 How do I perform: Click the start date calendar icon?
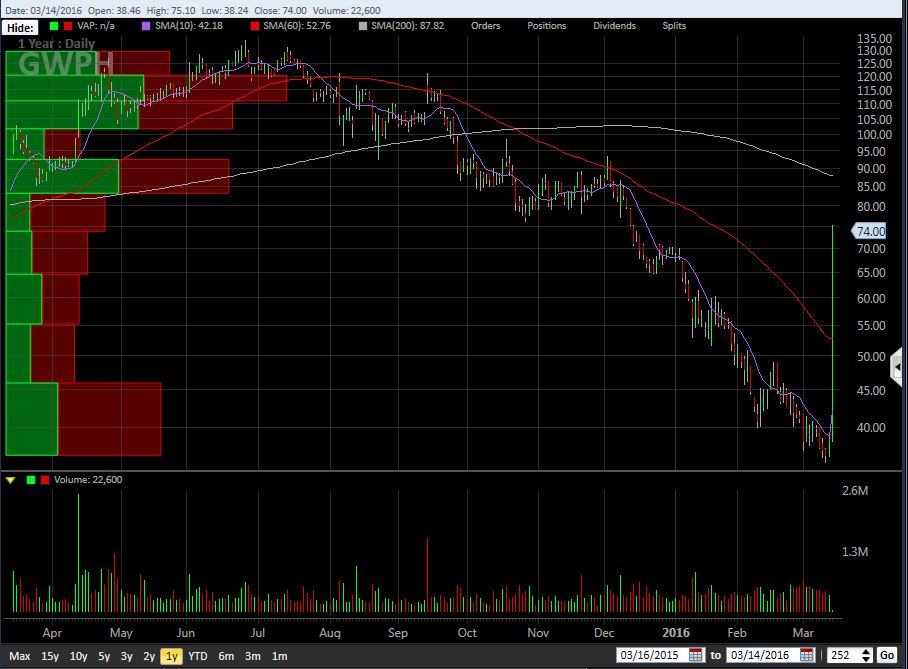(696, 656)
